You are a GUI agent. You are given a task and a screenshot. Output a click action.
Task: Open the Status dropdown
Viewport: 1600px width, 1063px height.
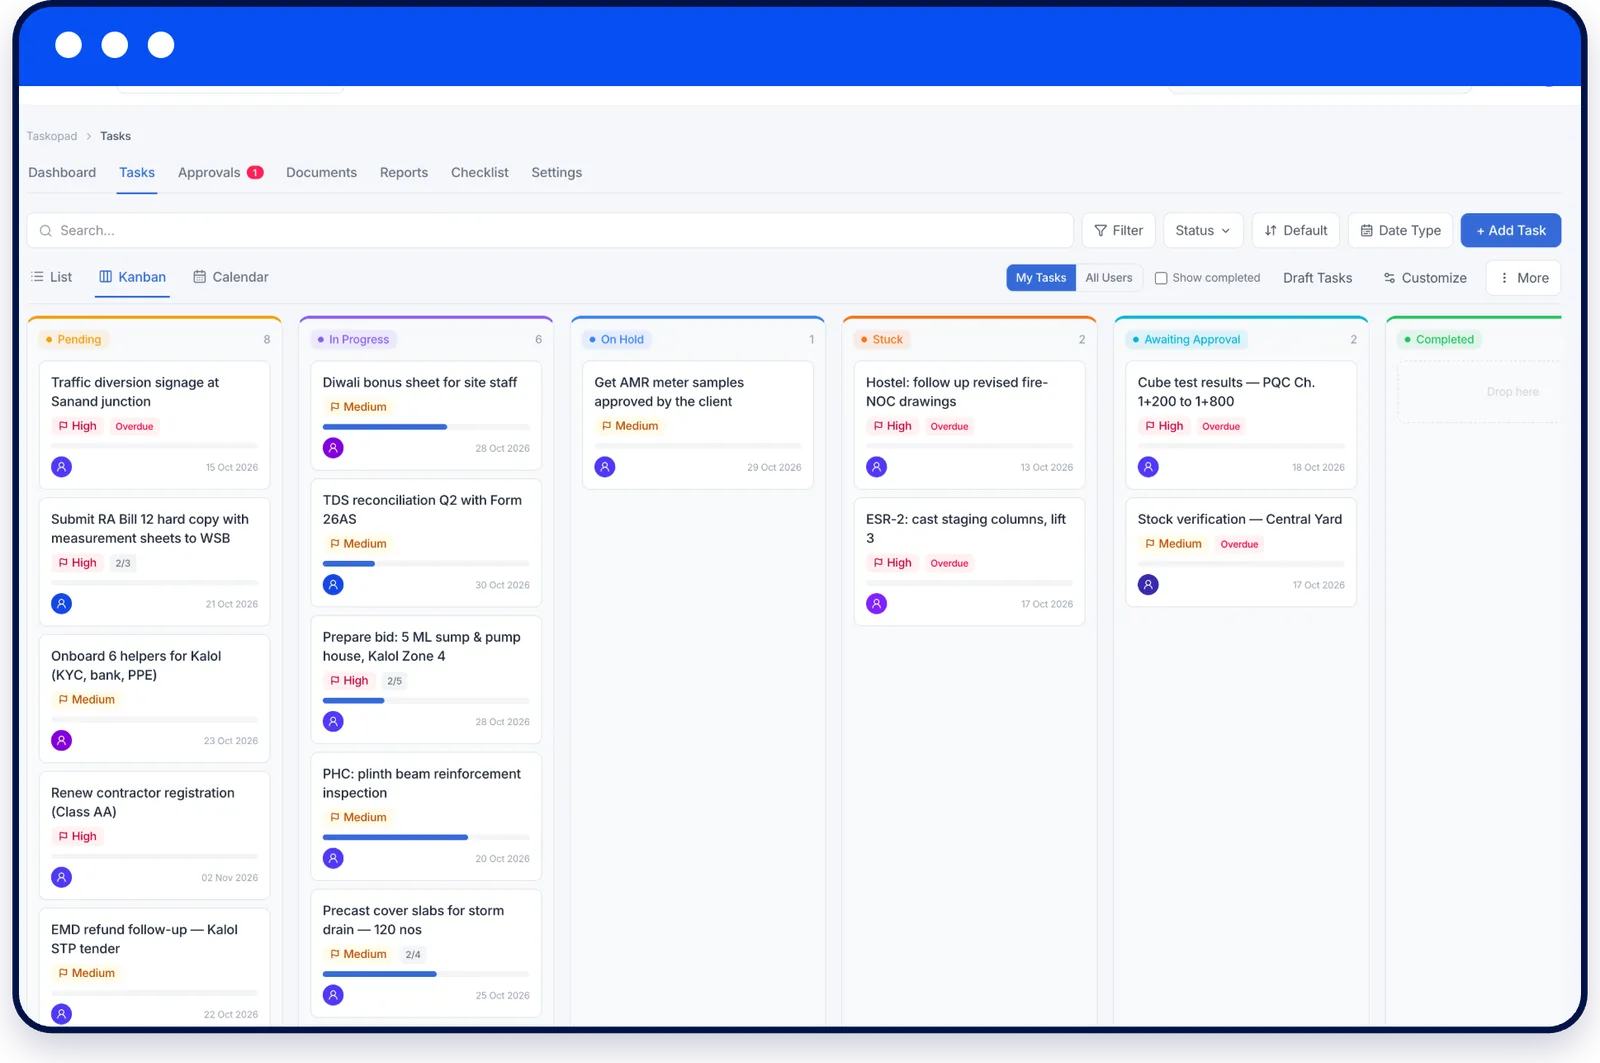pos(1203,231)
